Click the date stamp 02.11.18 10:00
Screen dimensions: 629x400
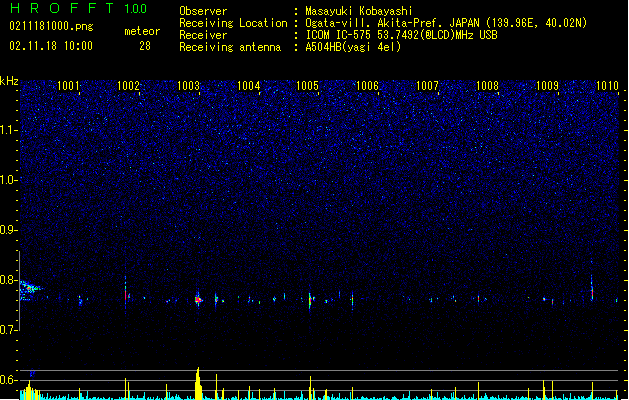(x=51, y=46)
